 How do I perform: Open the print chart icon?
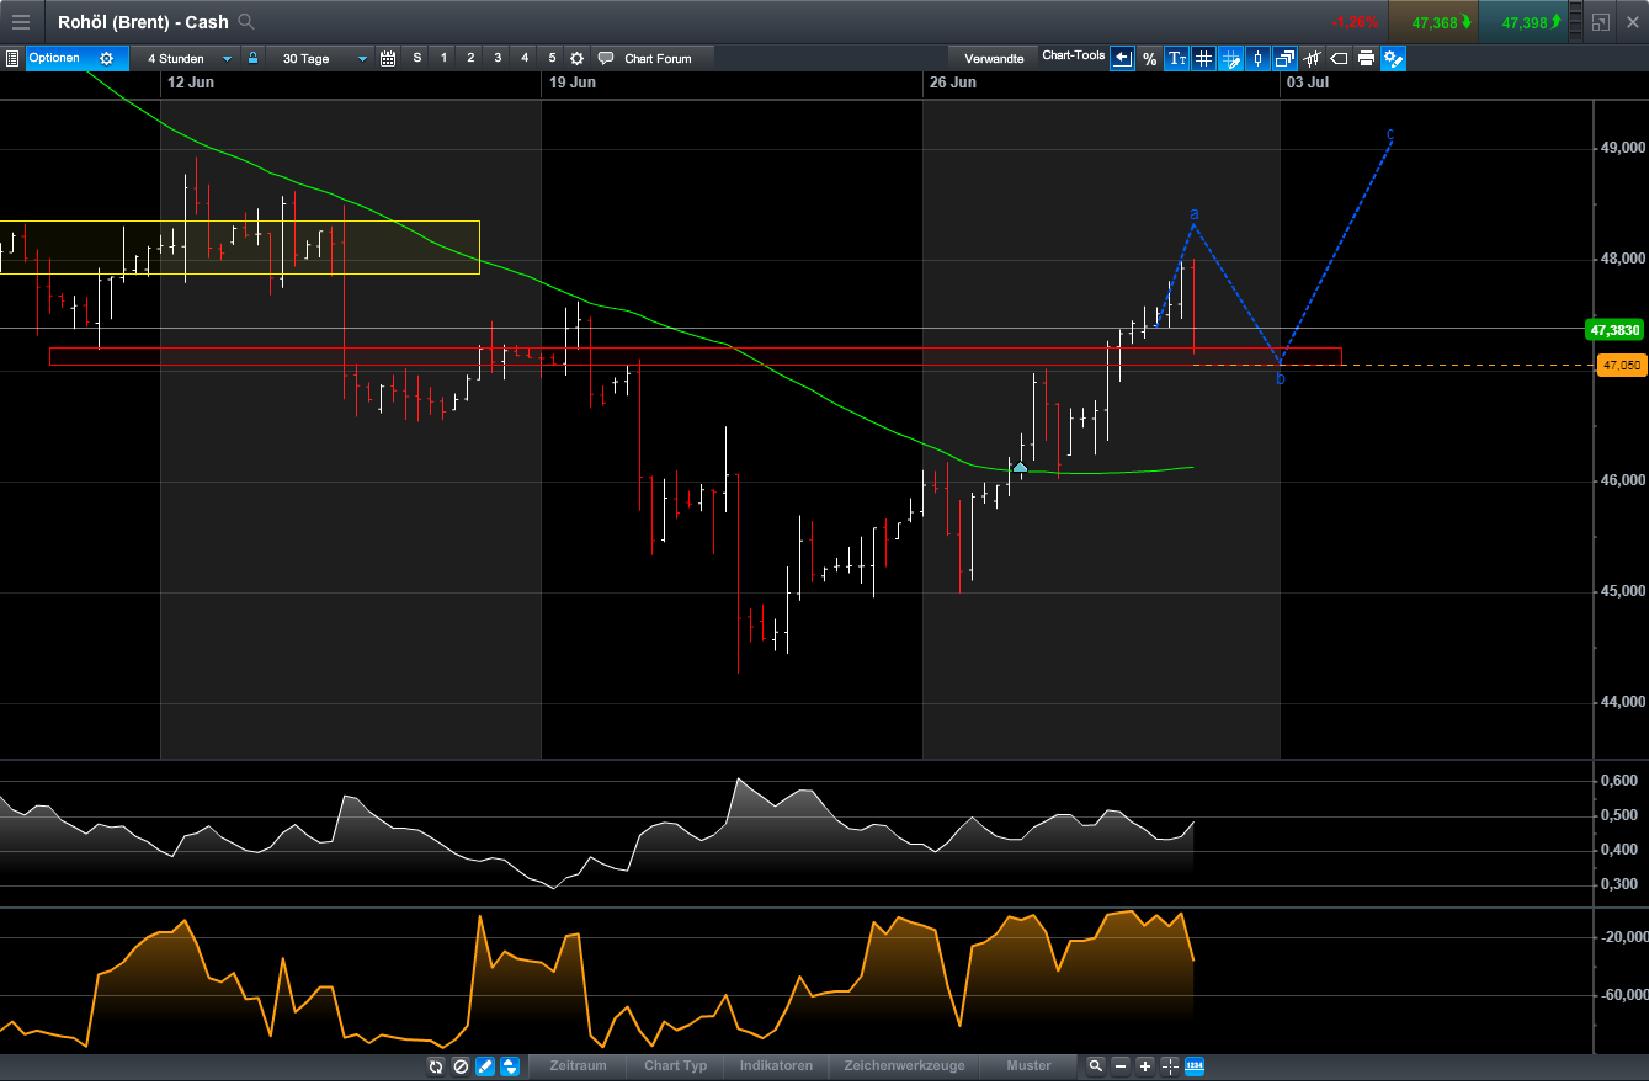pyautogui.click(x=1365, y=59)
